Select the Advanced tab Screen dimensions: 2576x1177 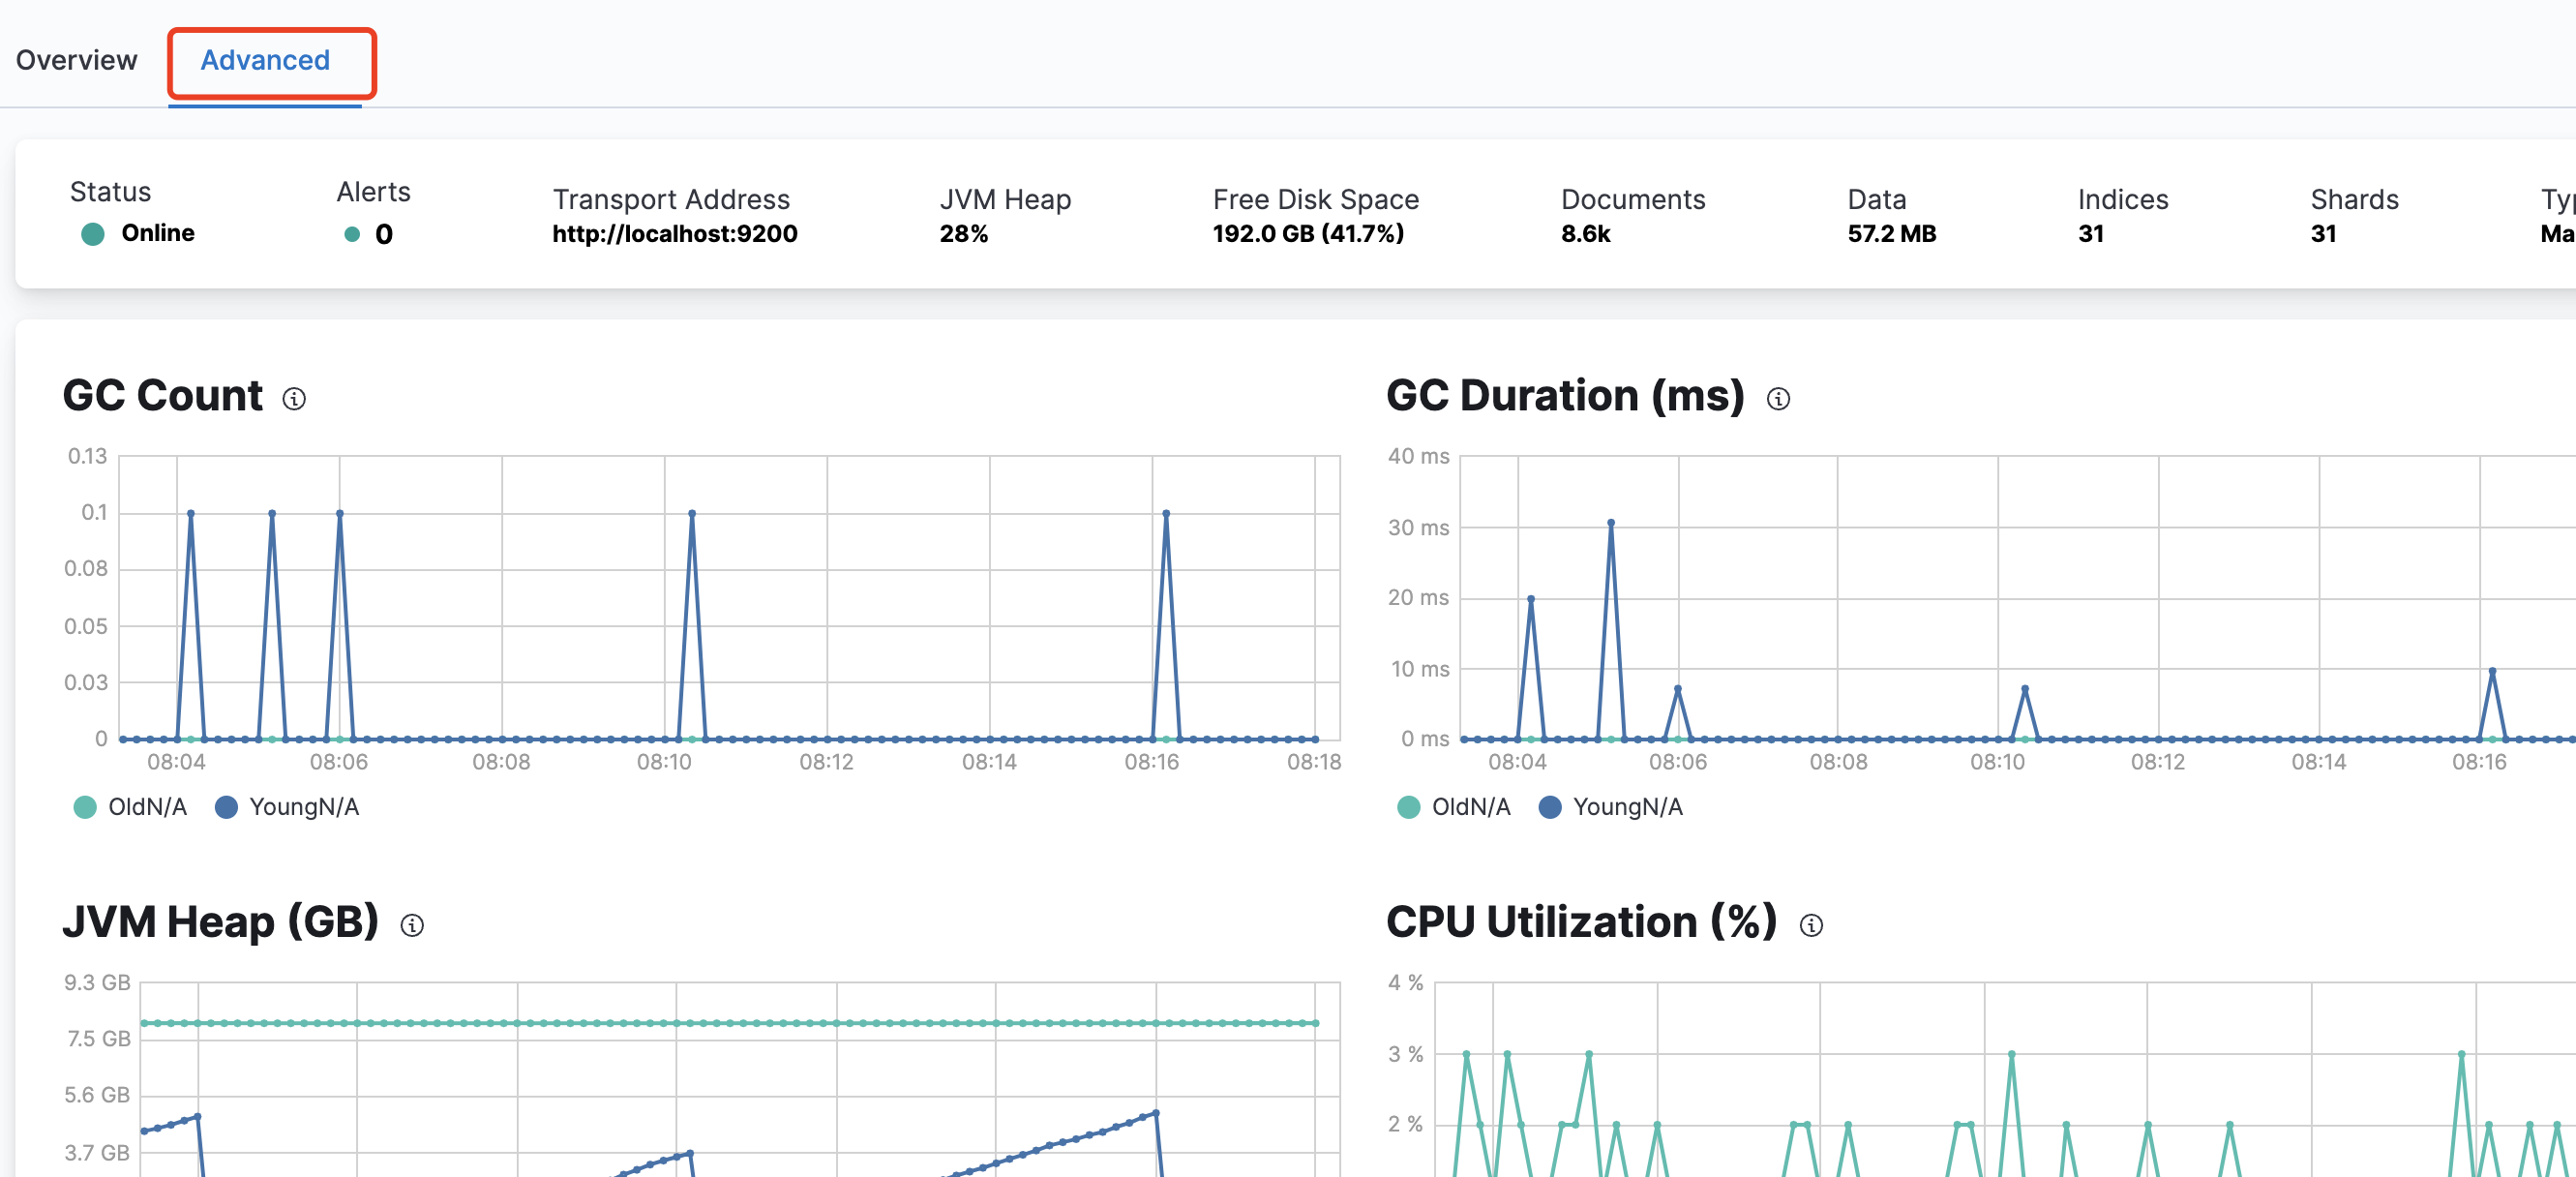[x=265, y=60]
